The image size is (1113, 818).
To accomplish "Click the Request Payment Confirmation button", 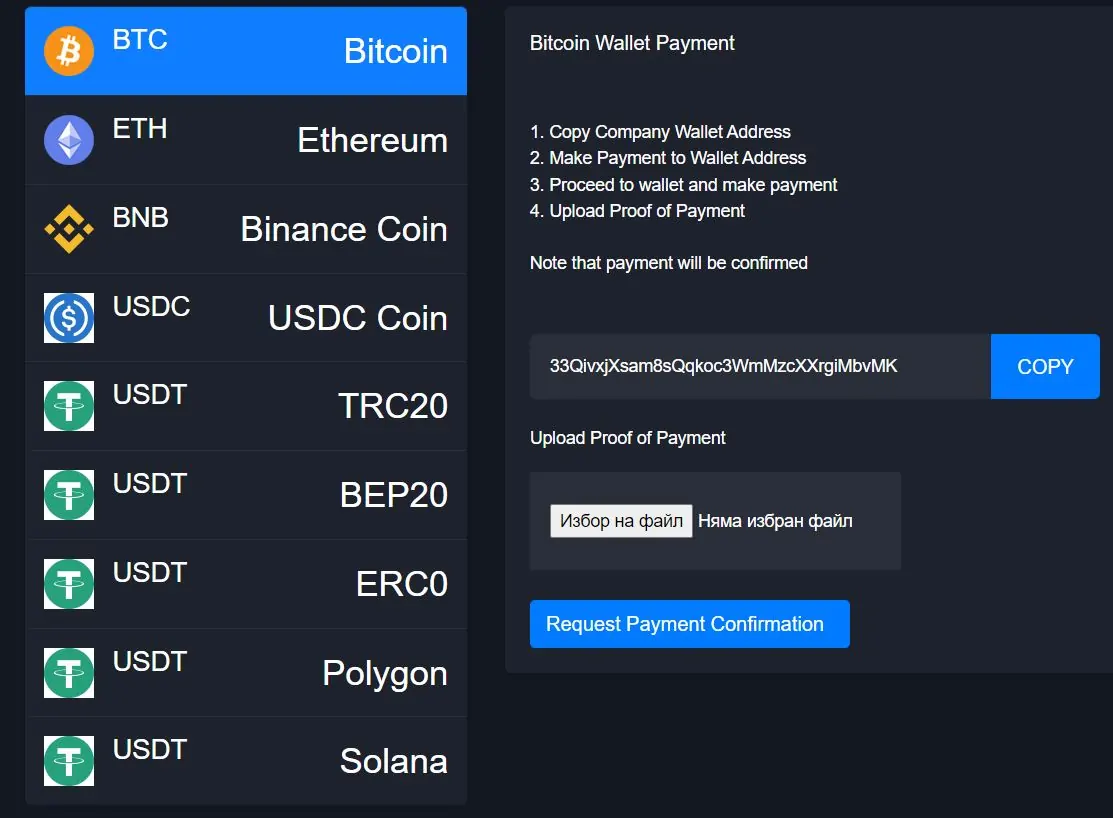I will point(689,624).
